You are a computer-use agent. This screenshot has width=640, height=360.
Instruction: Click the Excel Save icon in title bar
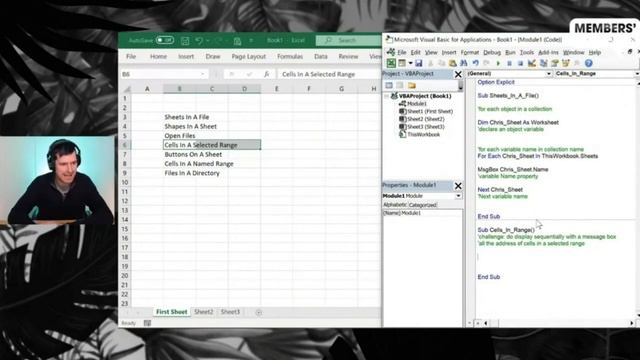(185, 40)
